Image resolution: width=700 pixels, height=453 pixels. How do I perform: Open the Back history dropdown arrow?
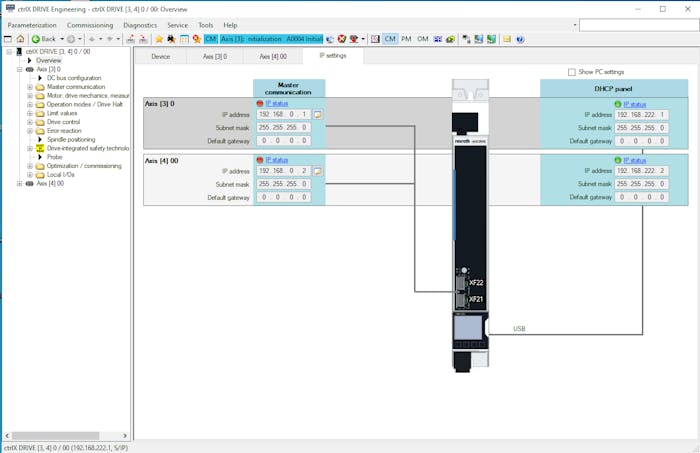coord(61,39)
